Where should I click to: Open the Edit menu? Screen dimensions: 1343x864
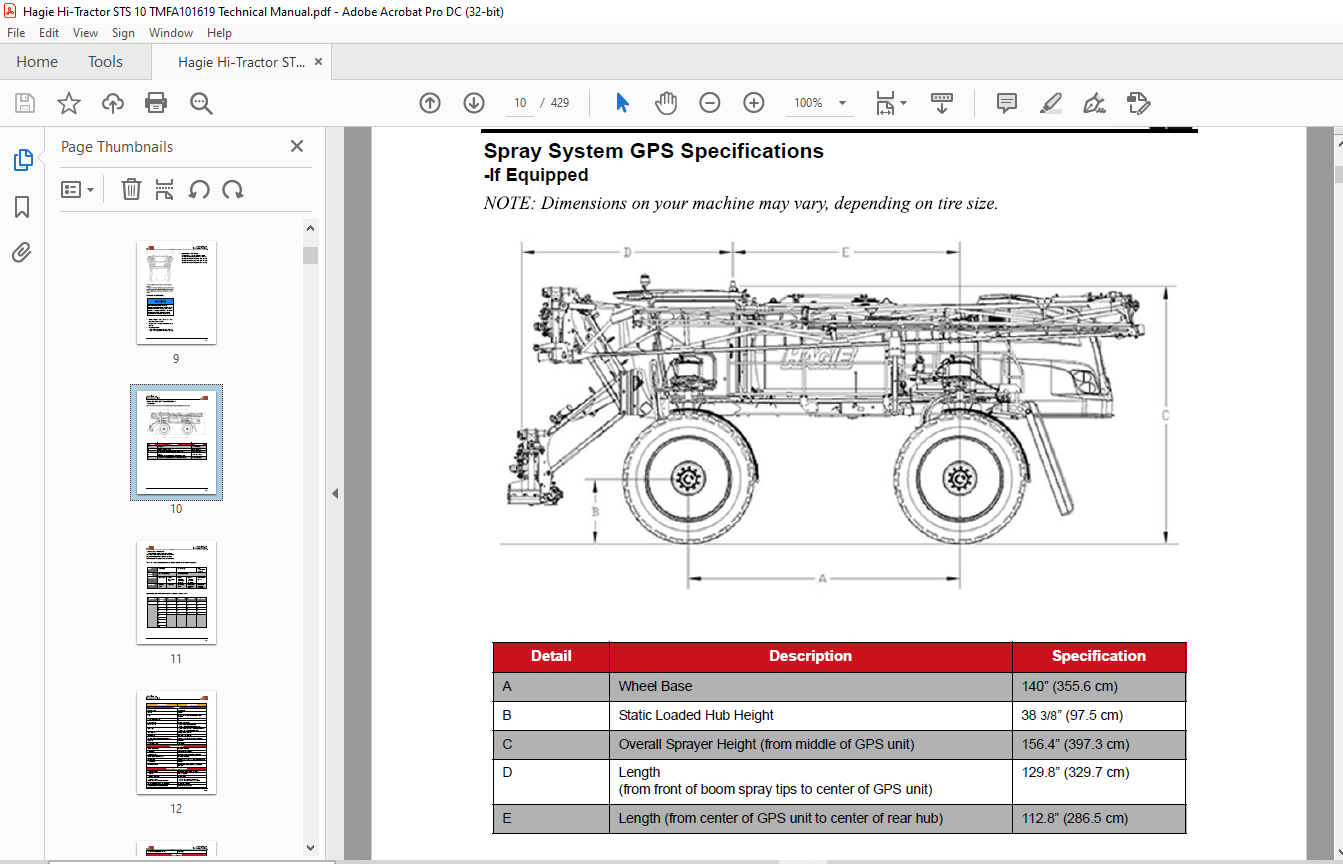[x=49, y=33]
